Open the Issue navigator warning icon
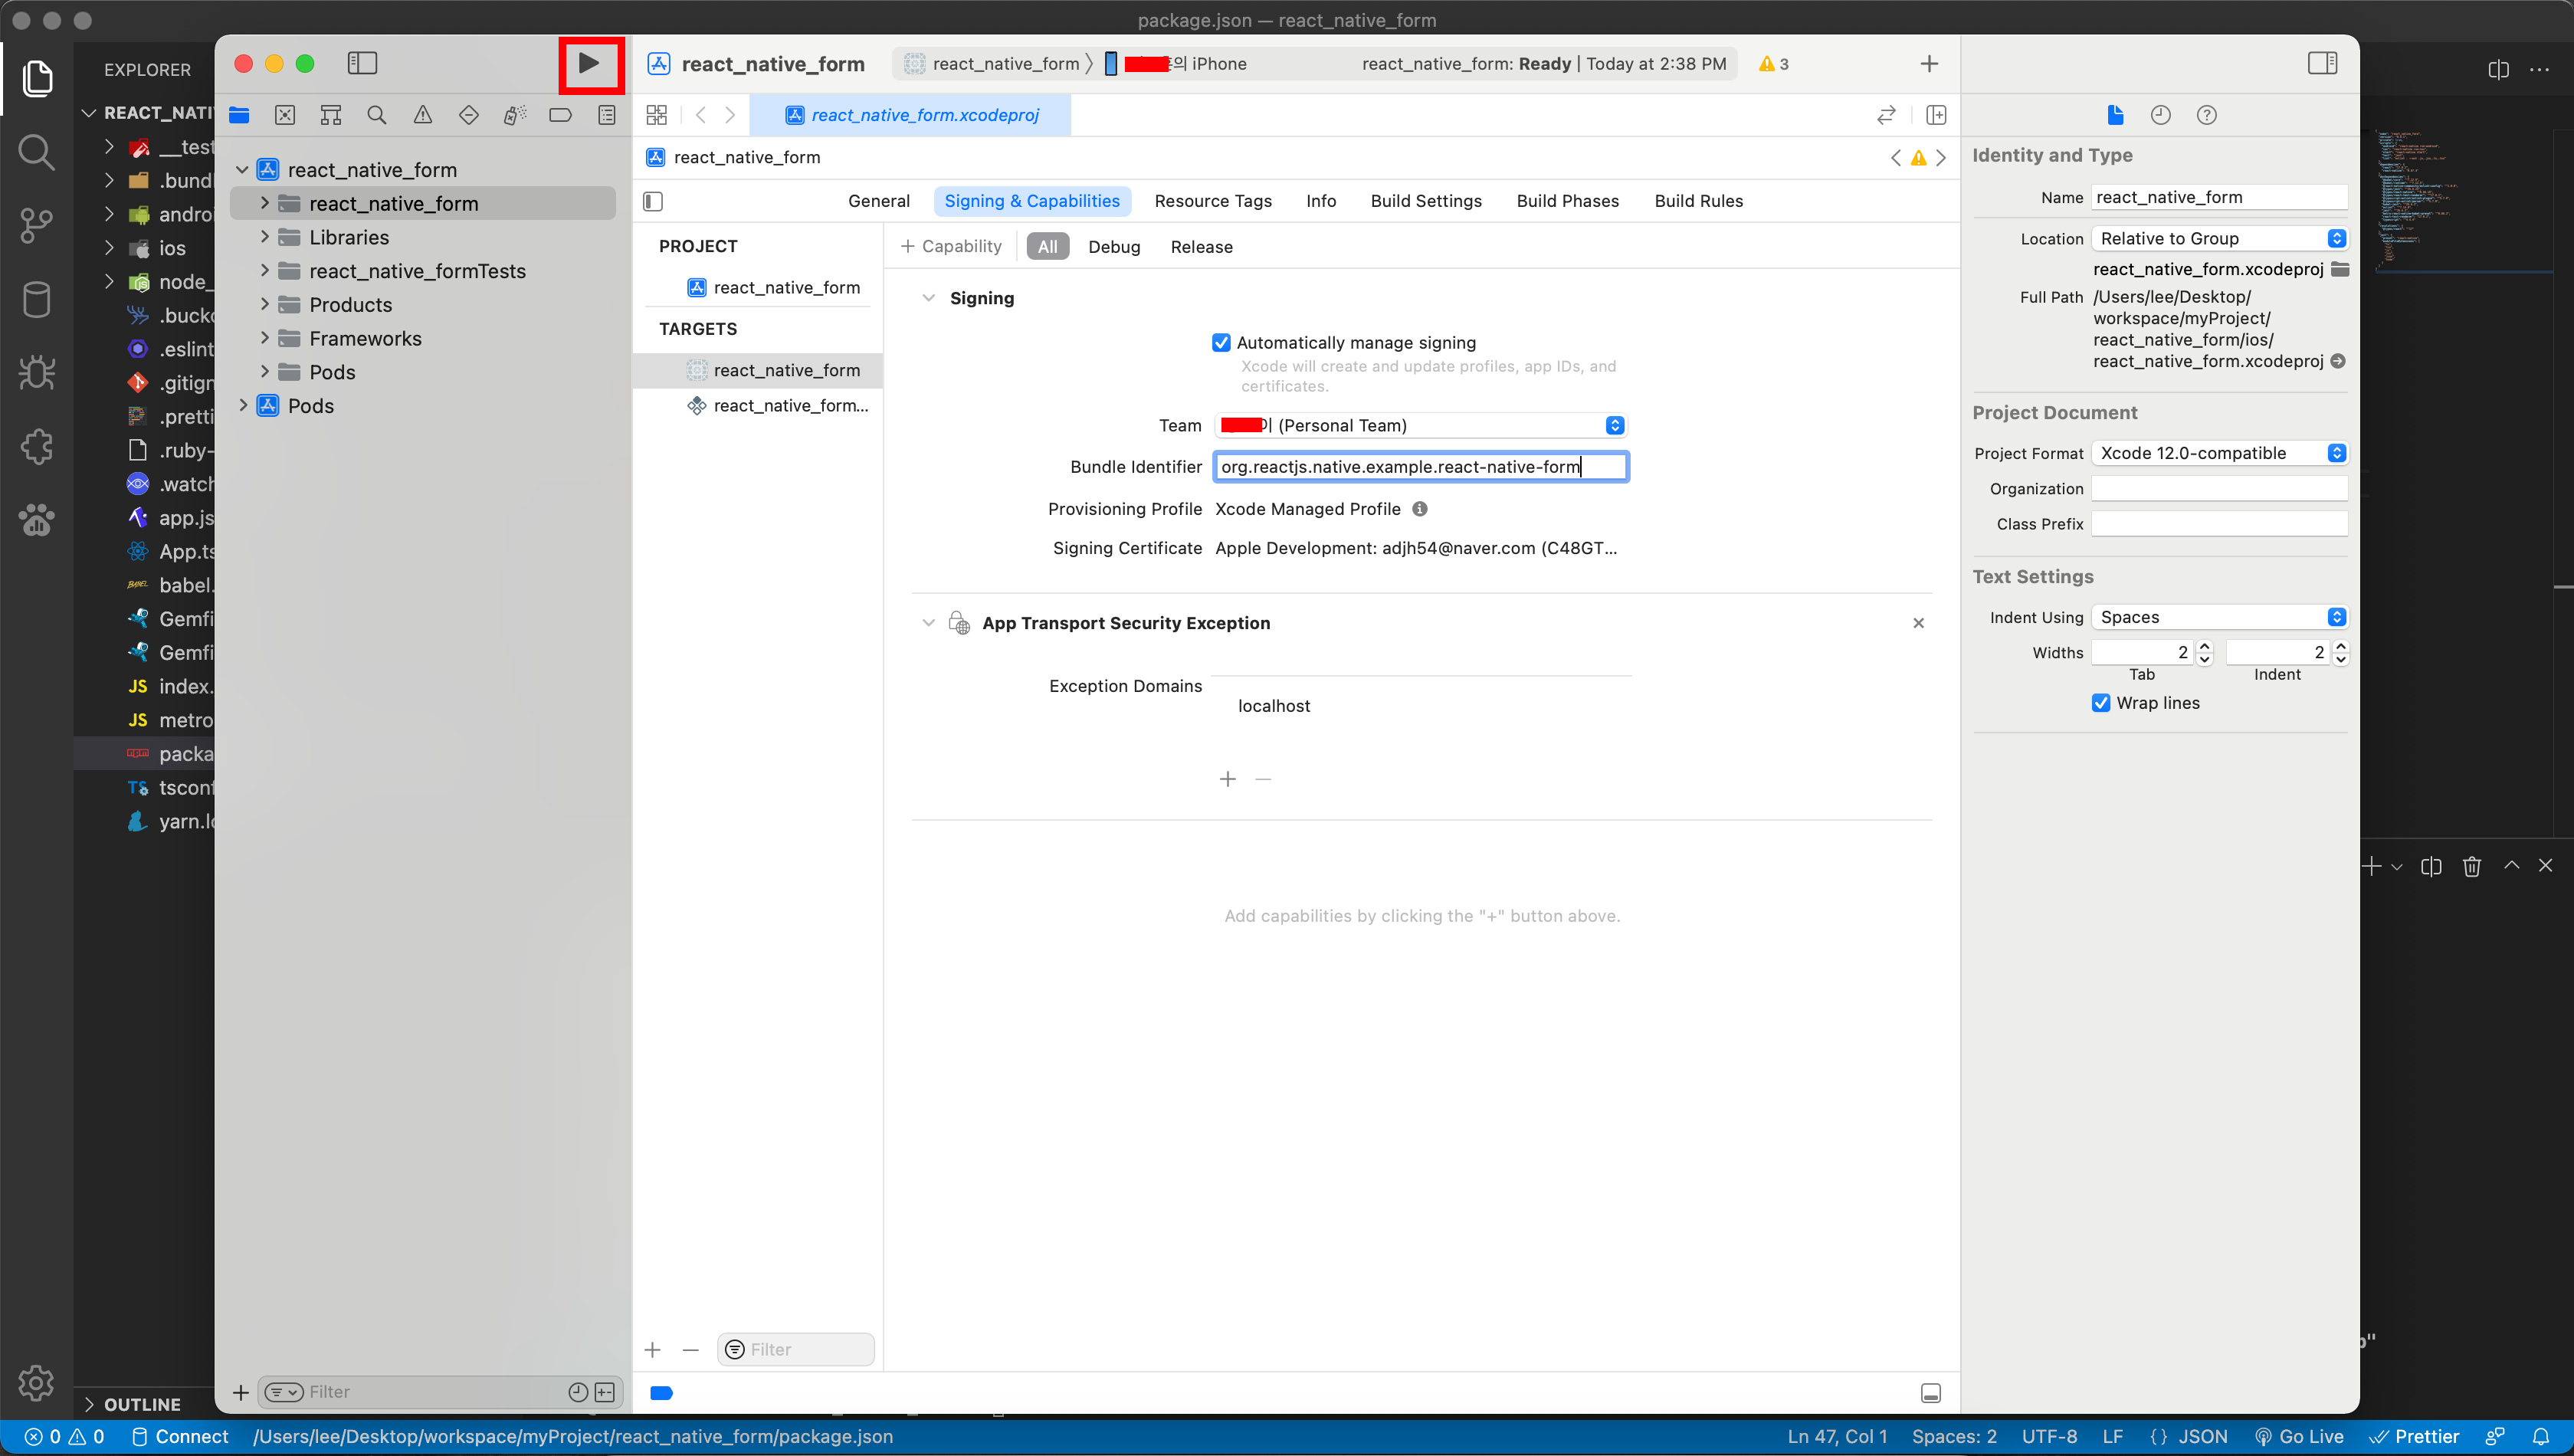 tap(423, 115)
